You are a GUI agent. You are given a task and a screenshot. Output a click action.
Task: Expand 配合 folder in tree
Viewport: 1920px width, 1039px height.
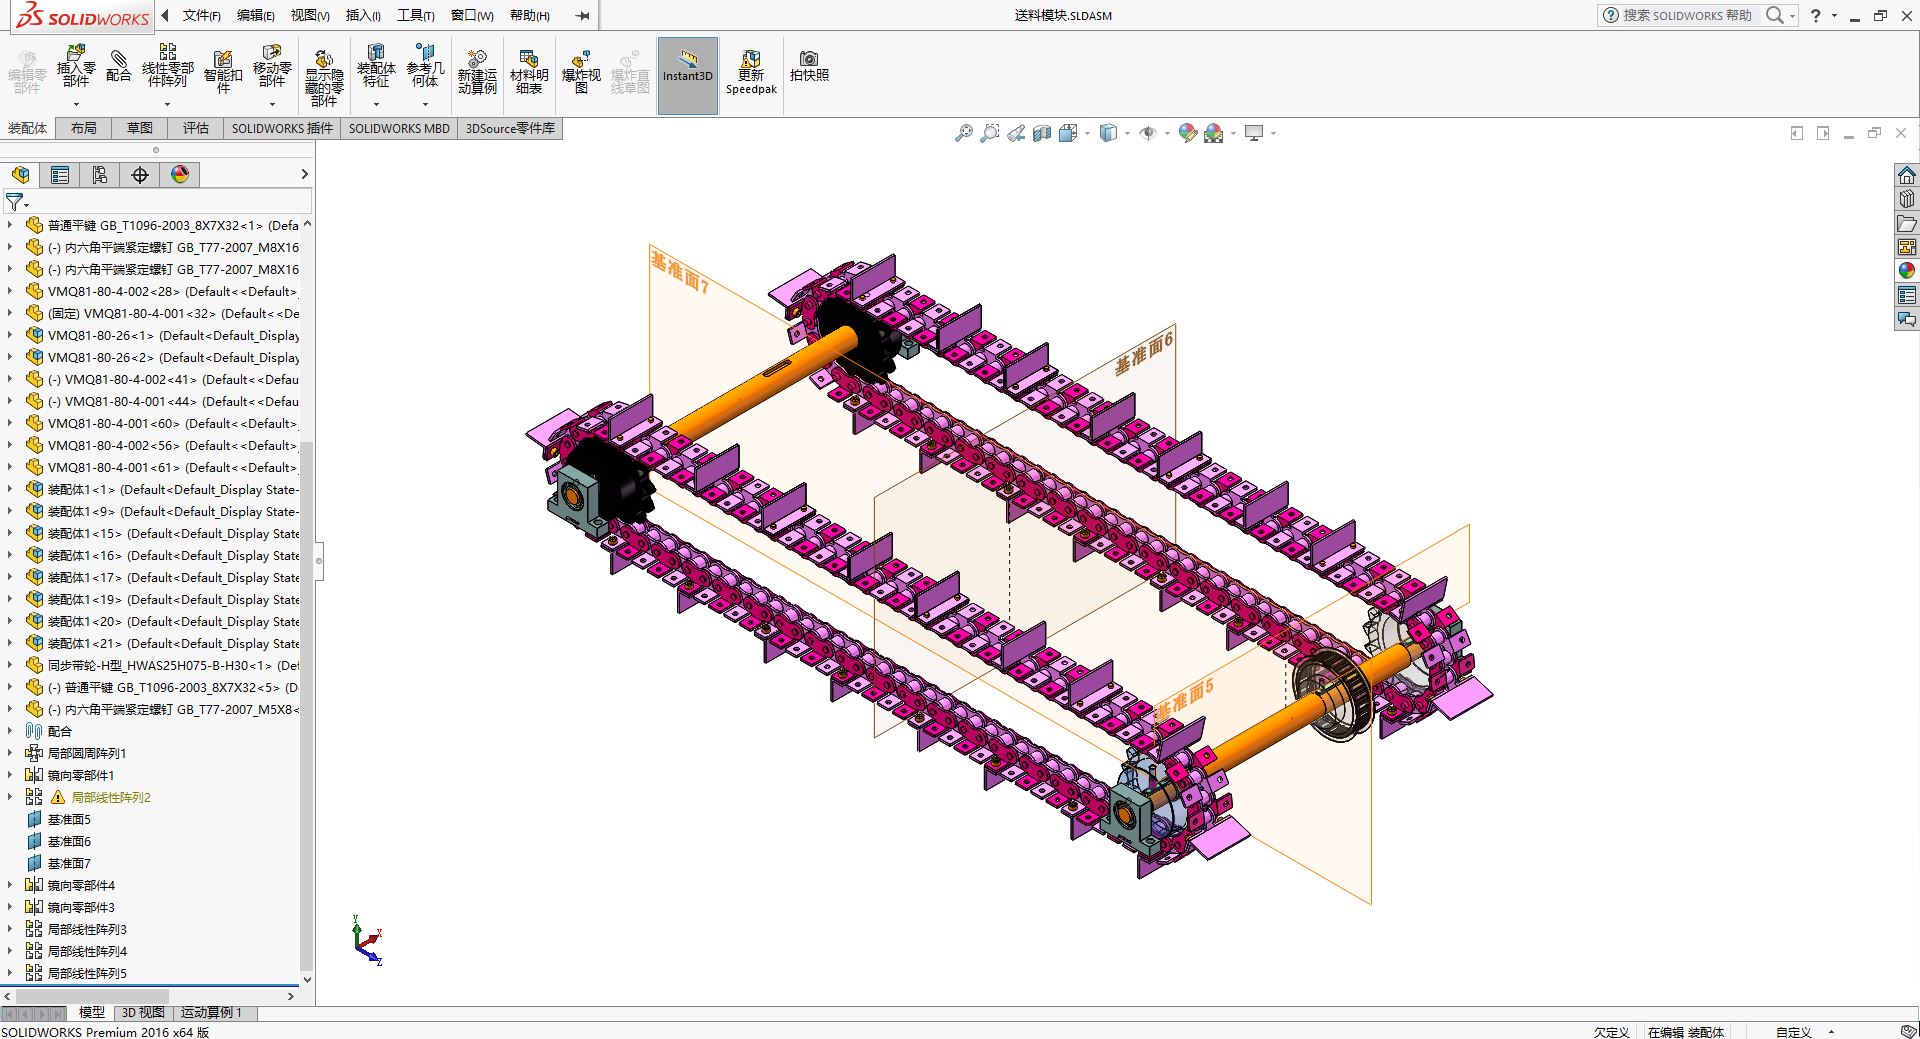coord(10,731)
